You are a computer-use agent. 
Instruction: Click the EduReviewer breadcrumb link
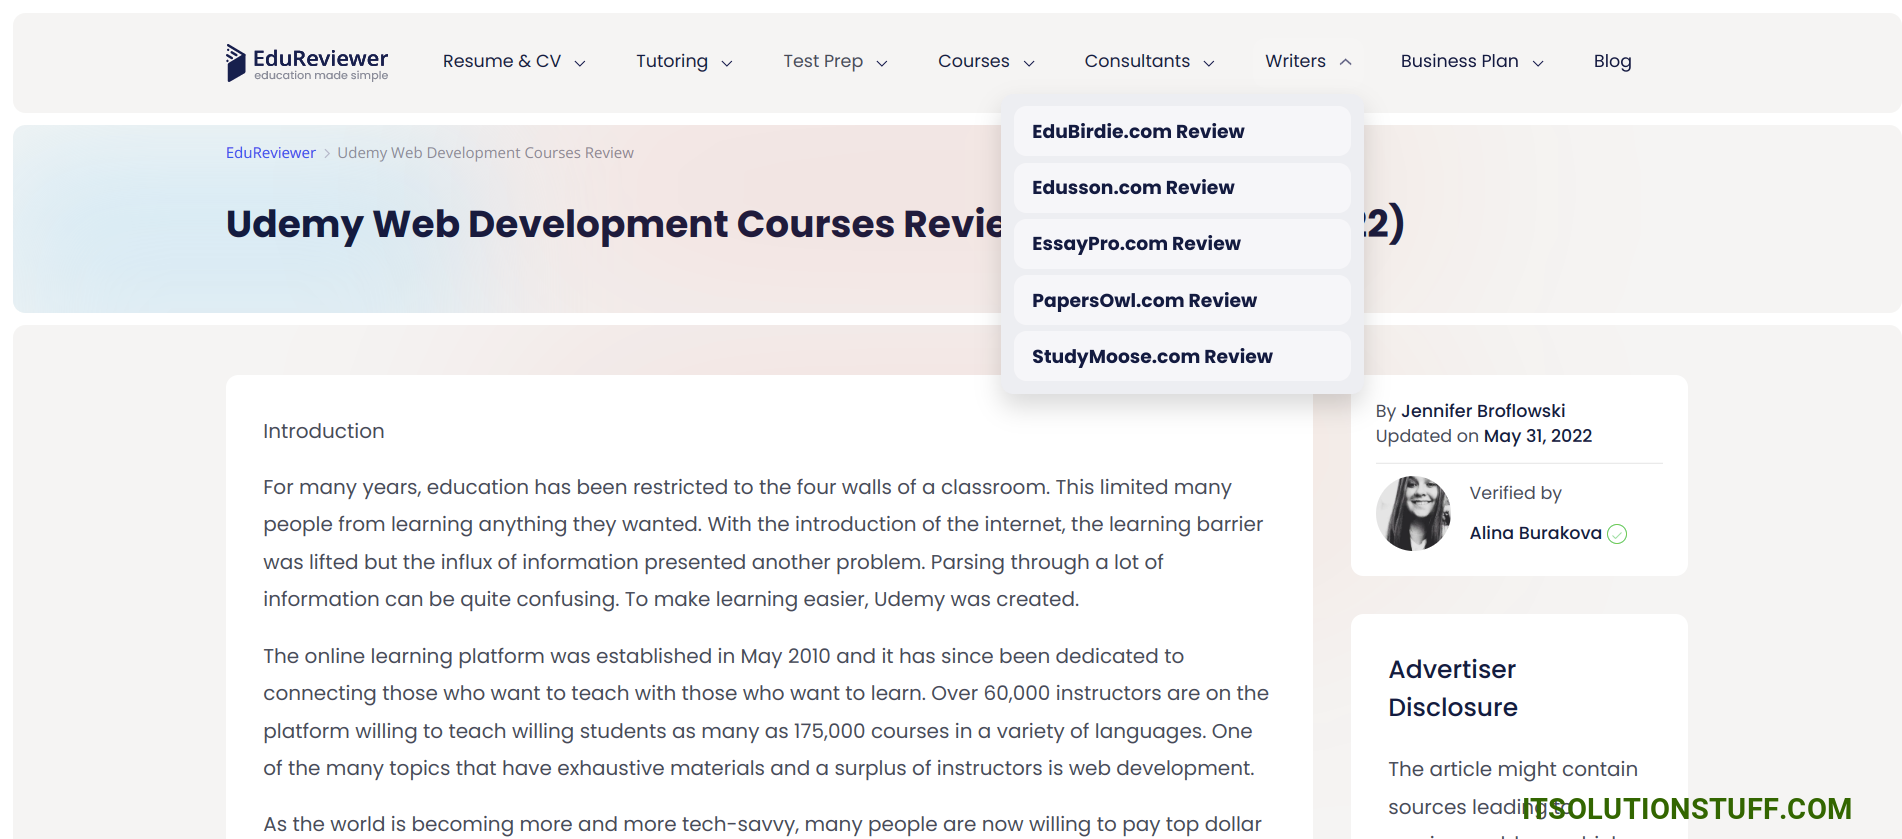[x=270, y=153]
